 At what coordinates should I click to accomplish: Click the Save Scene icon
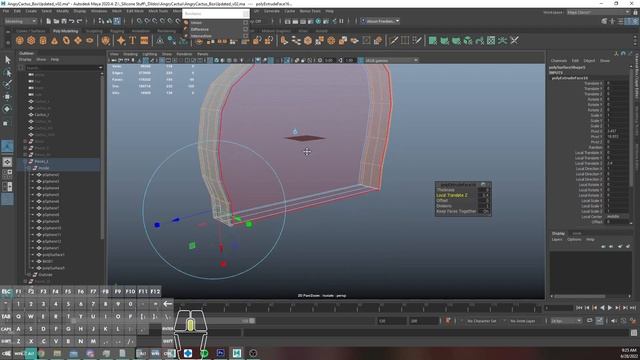pyautogui.click(x=63, y=21)
